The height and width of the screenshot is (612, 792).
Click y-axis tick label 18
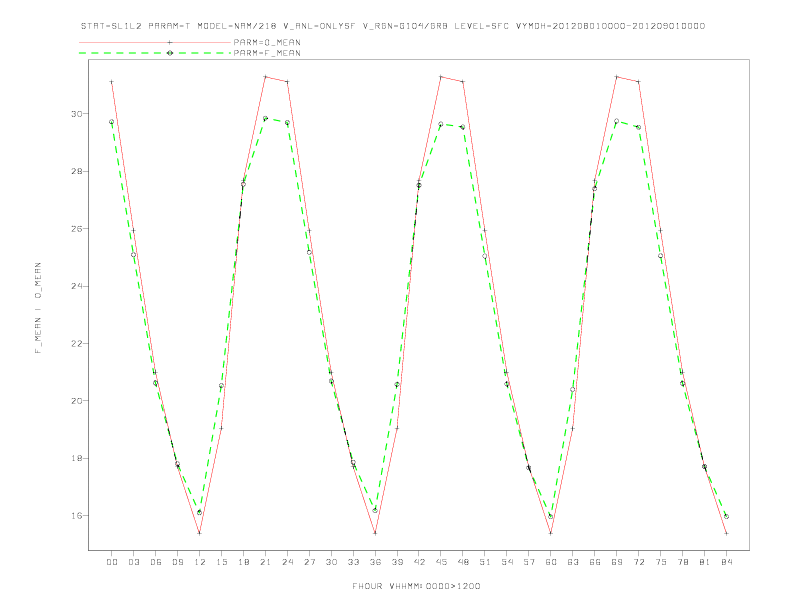point(76,458)
